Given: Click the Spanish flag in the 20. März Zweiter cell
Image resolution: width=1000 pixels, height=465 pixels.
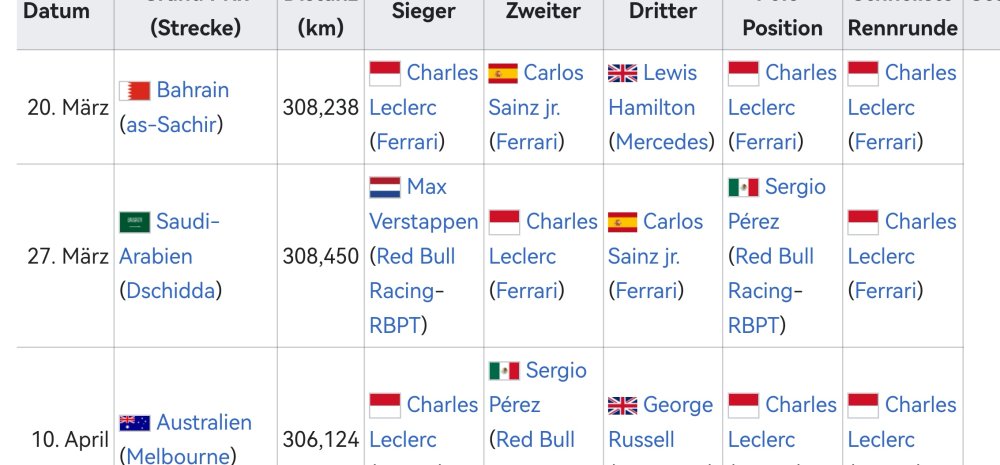Looking at the screenshot, I should pos(503,73).
